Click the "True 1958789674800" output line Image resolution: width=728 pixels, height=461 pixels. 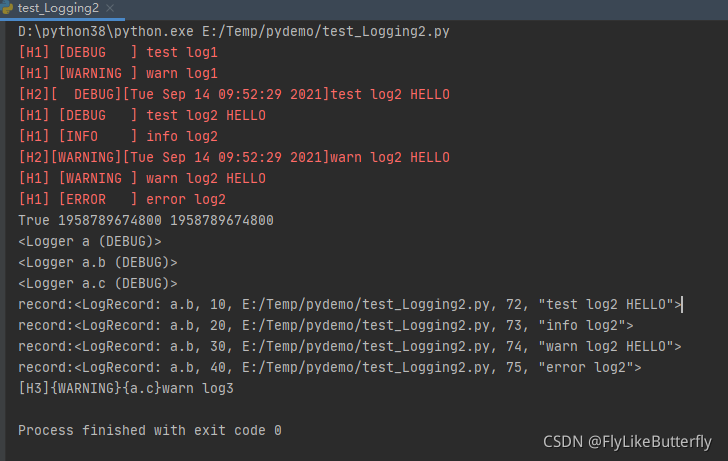pyautogui.click(x=146, y=220)
